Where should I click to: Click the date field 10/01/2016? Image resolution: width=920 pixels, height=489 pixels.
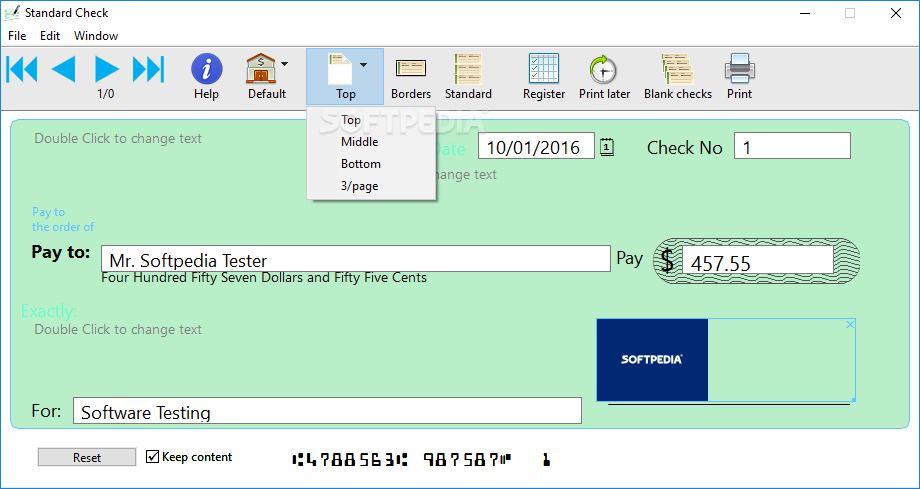coord(536,147)
